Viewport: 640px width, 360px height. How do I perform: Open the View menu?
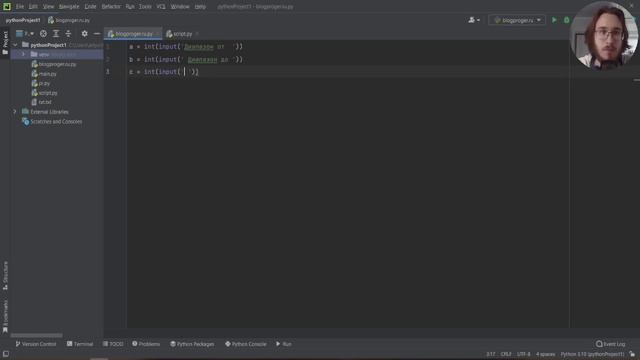click(x=48, y=7)
